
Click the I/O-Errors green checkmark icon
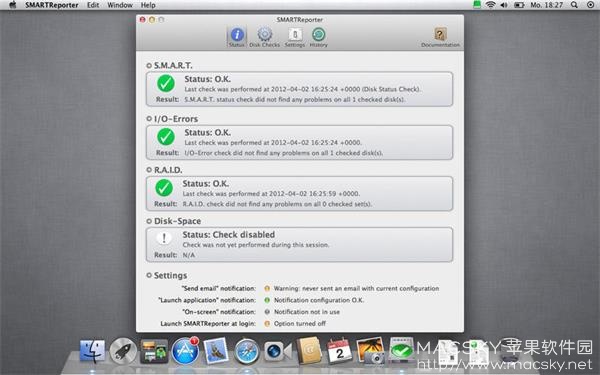coord(166,137)
